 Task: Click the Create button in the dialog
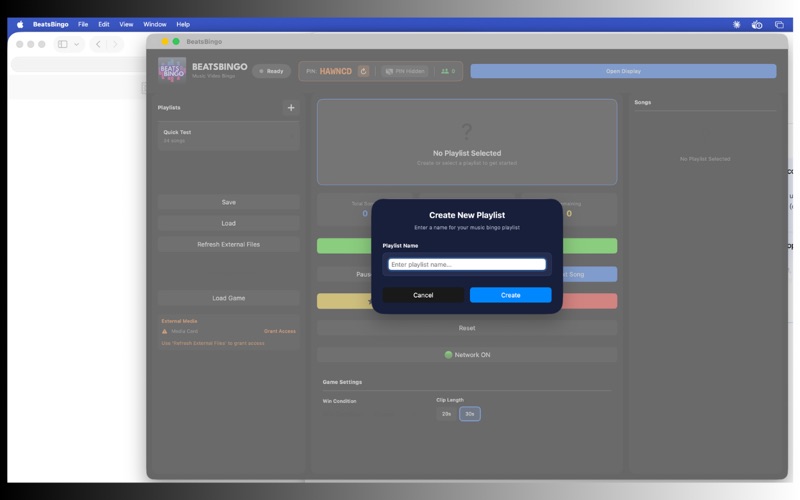[x=510, y=295]
